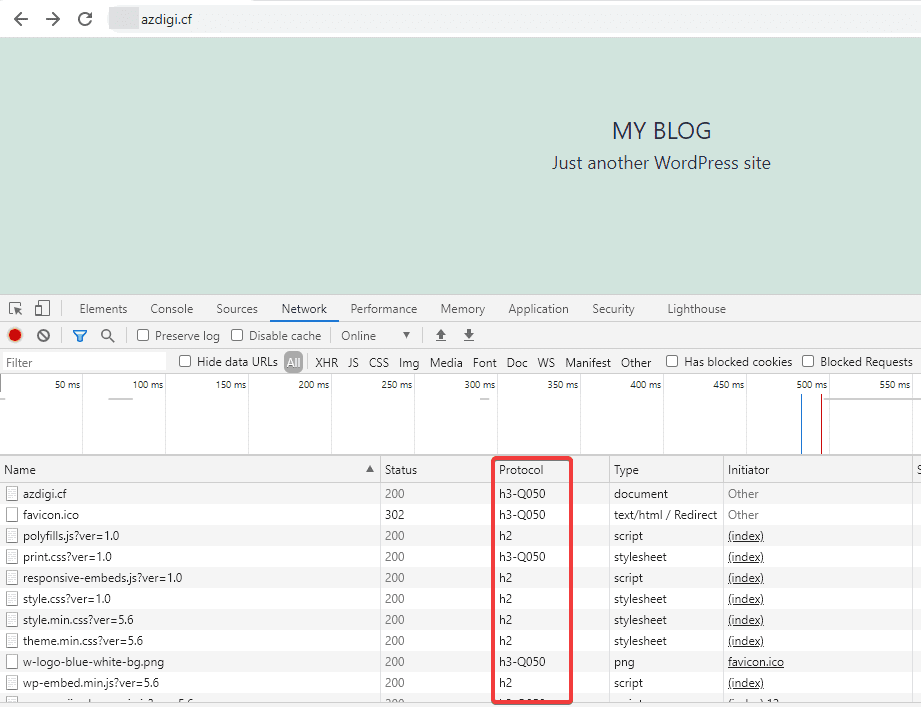Stop recording with the red record icon
This screenshot has width=921, height=707.
12,335
